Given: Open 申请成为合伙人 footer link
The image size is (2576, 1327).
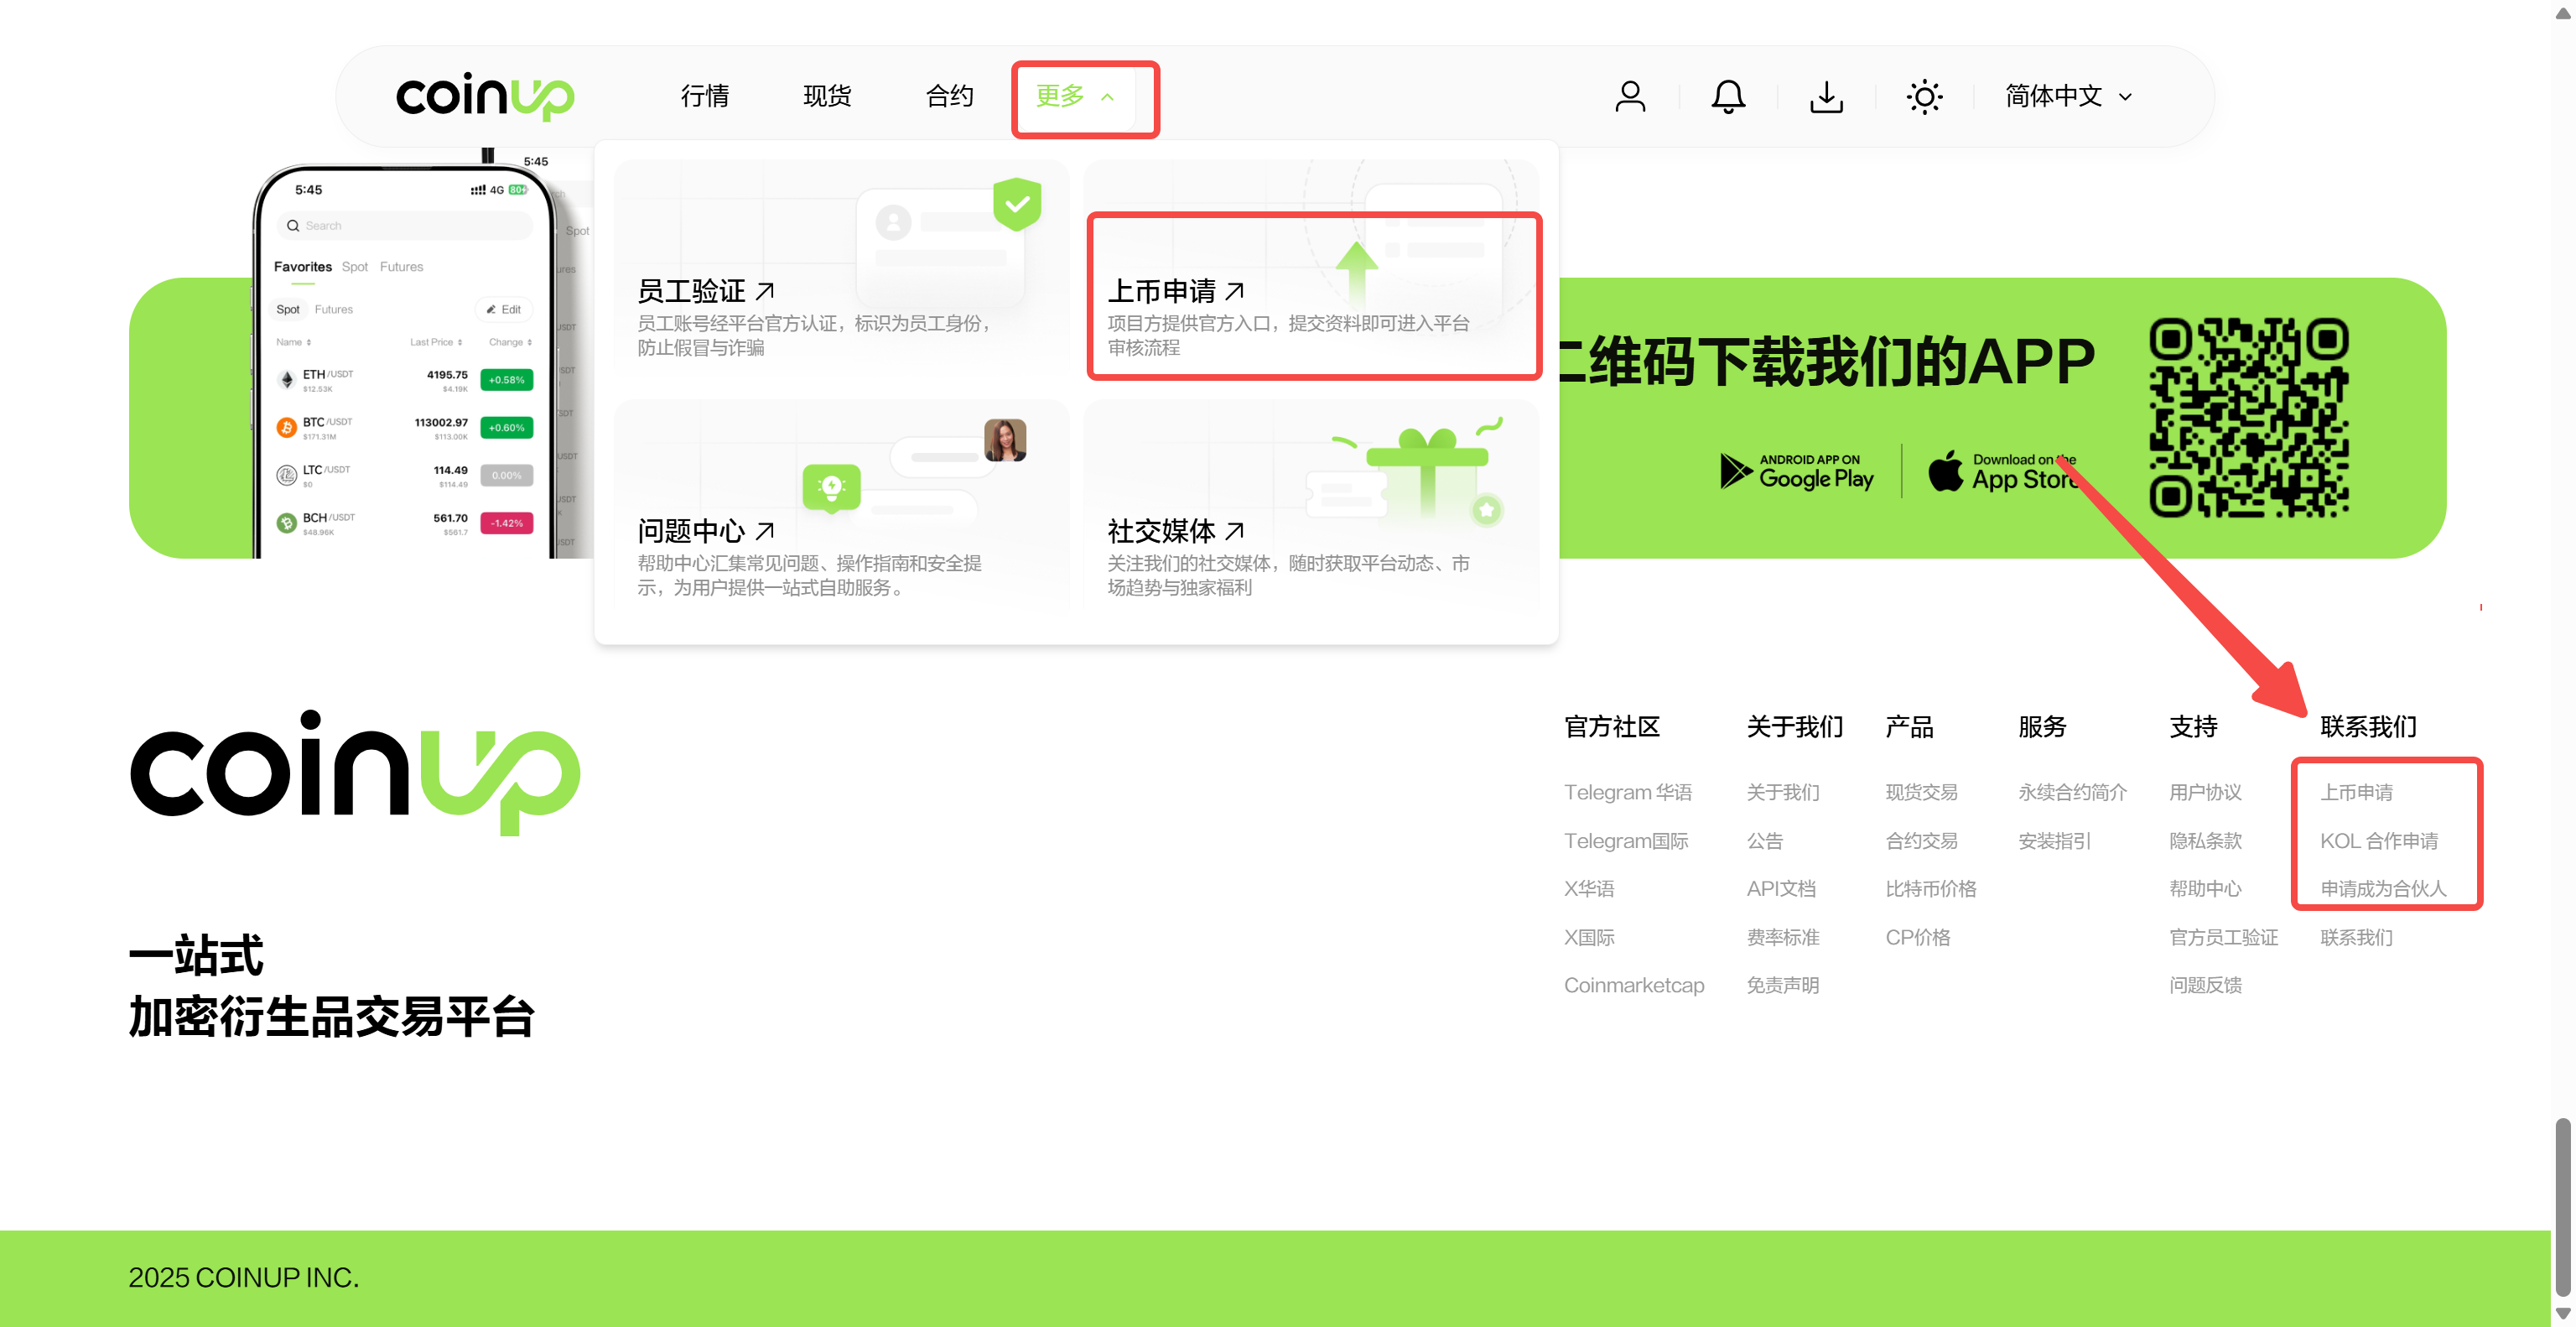Looking at the screenshot, I should [x=2383, y=889].
